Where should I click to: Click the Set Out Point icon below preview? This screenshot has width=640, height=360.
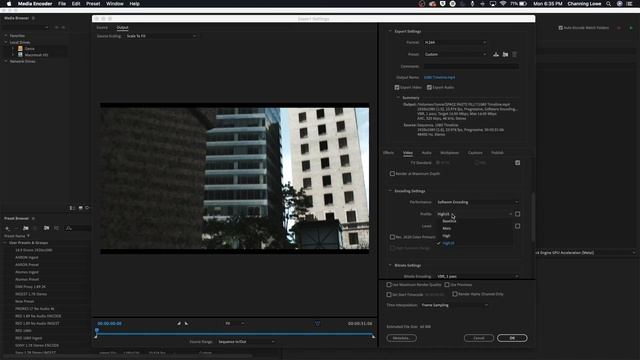click(187, 323)
